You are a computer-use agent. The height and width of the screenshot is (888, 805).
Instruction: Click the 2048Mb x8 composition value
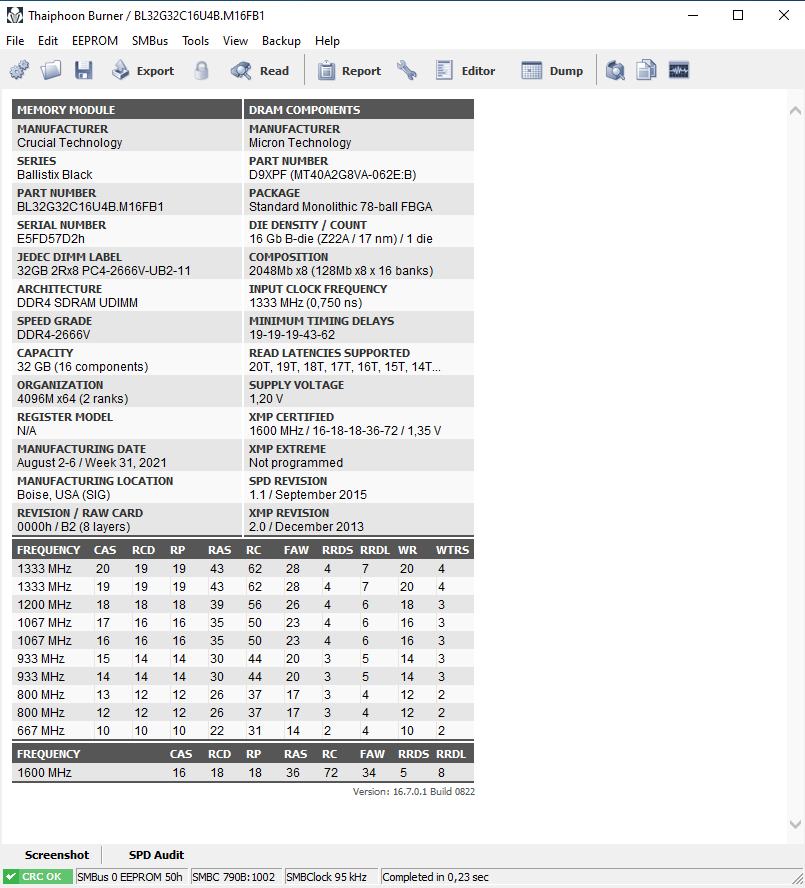(x=341, y=271)
